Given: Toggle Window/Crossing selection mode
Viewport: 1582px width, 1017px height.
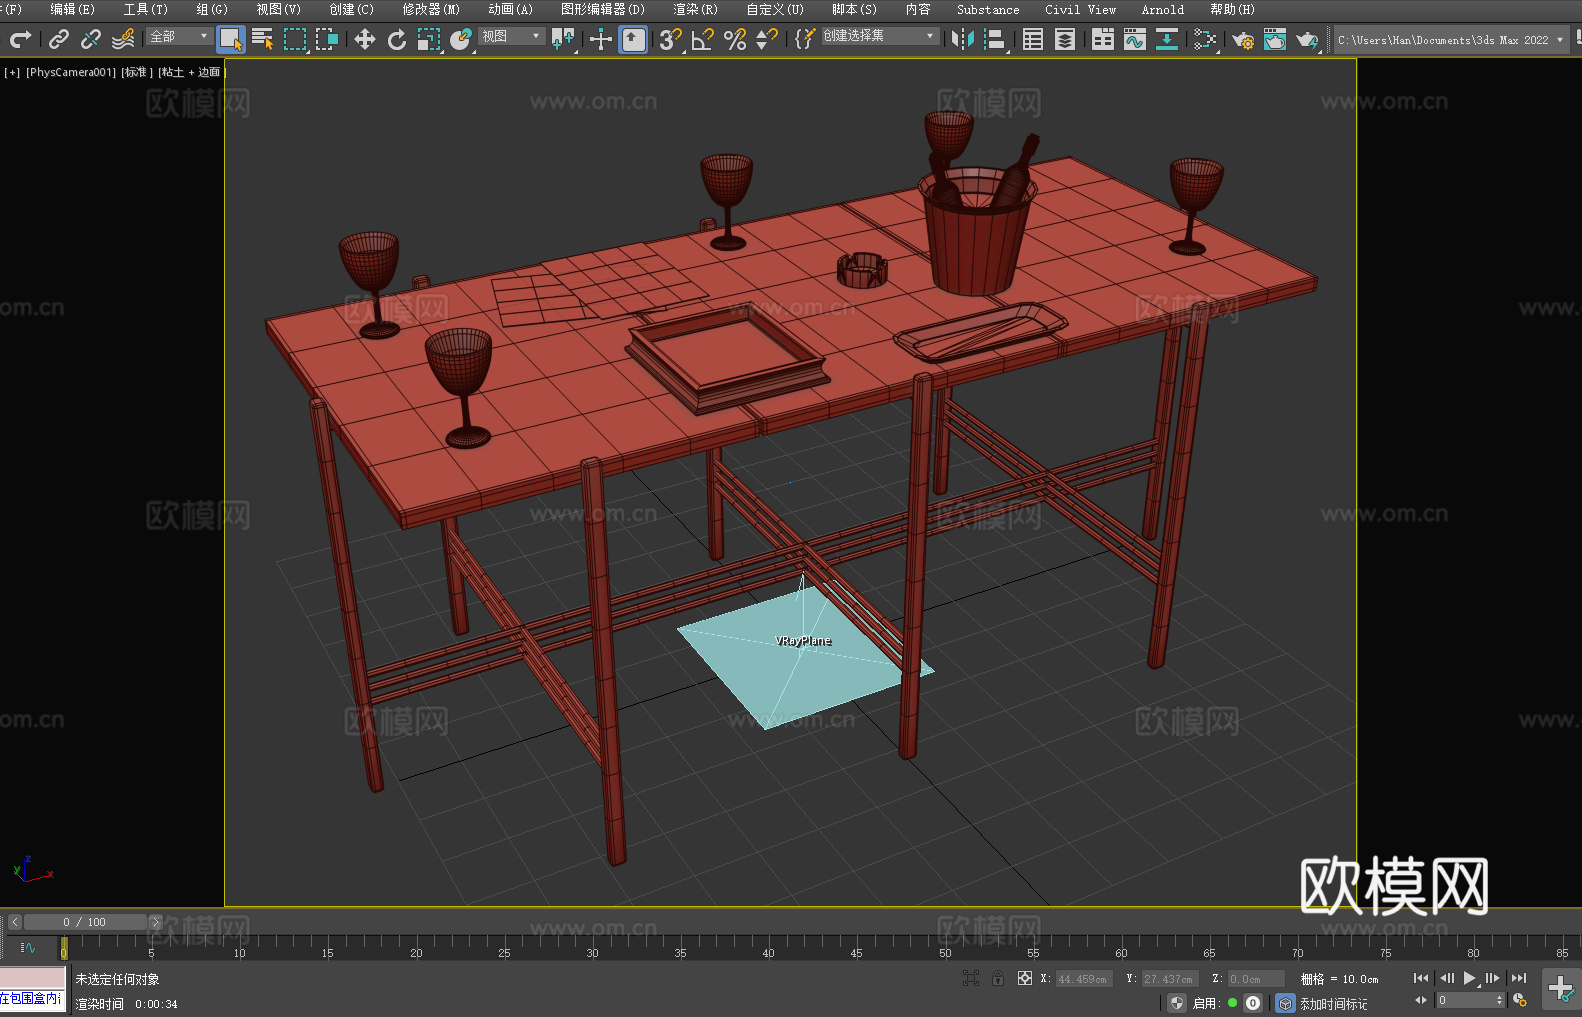Looking at the screenshot, I should click(327, 39).
